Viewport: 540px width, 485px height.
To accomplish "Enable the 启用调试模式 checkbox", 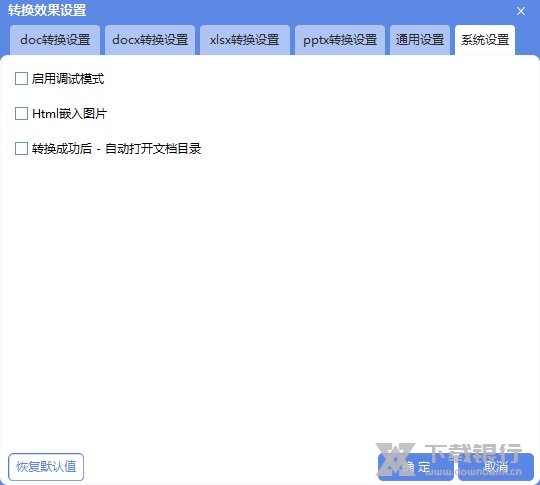I will pos(21,79).
